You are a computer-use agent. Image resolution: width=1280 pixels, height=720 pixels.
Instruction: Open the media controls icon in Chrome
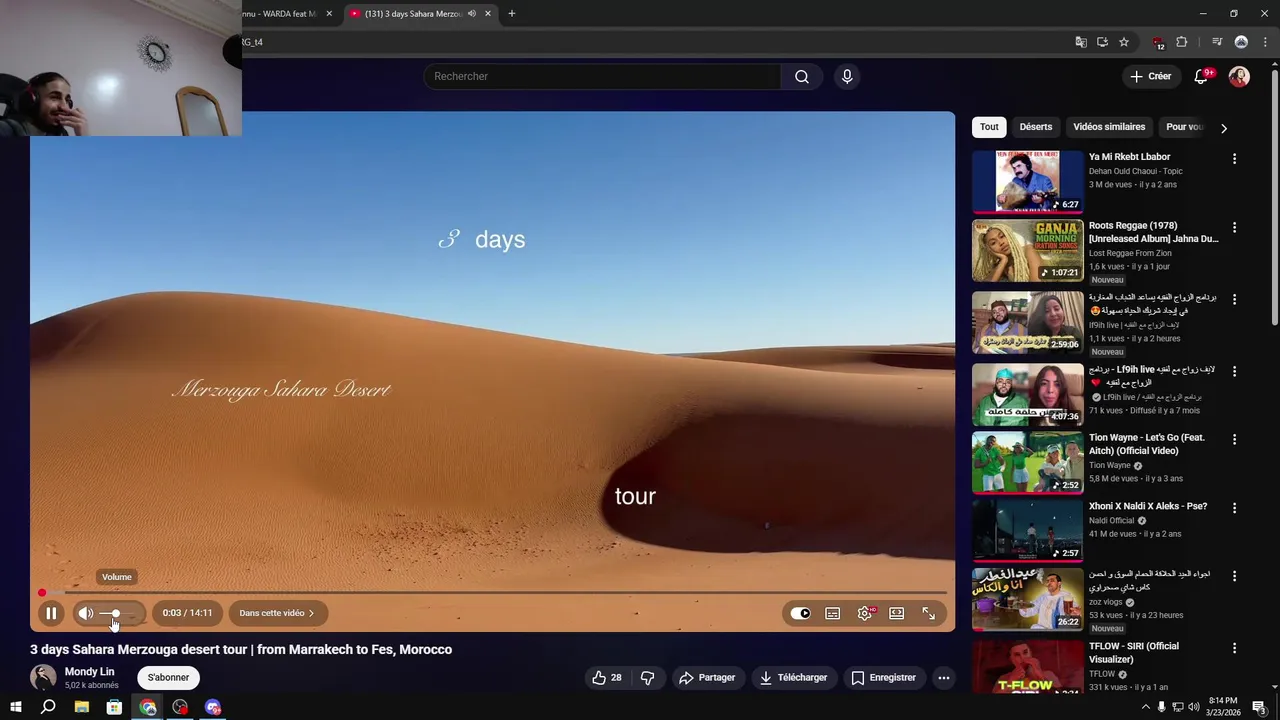point(1217,42)
